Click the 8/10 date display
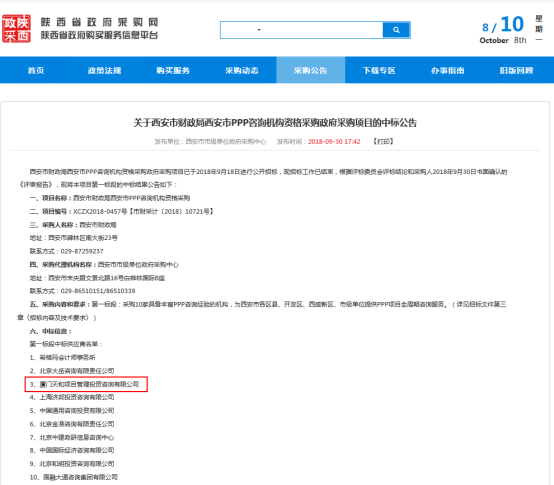 pos(503,25)
